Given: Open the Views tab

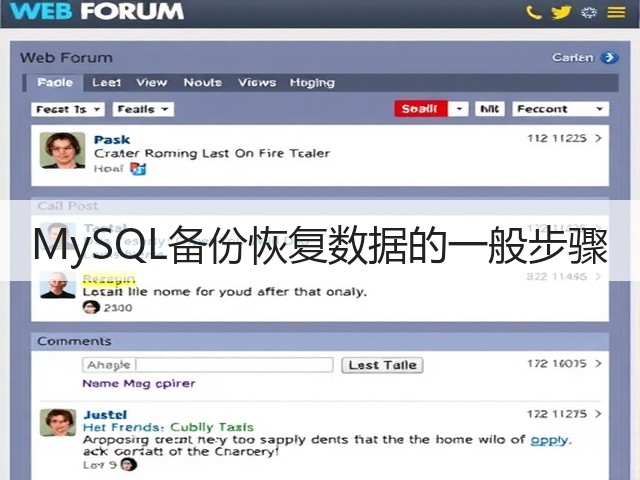Looking at the screenshot, I should click(x=257, y=82).
